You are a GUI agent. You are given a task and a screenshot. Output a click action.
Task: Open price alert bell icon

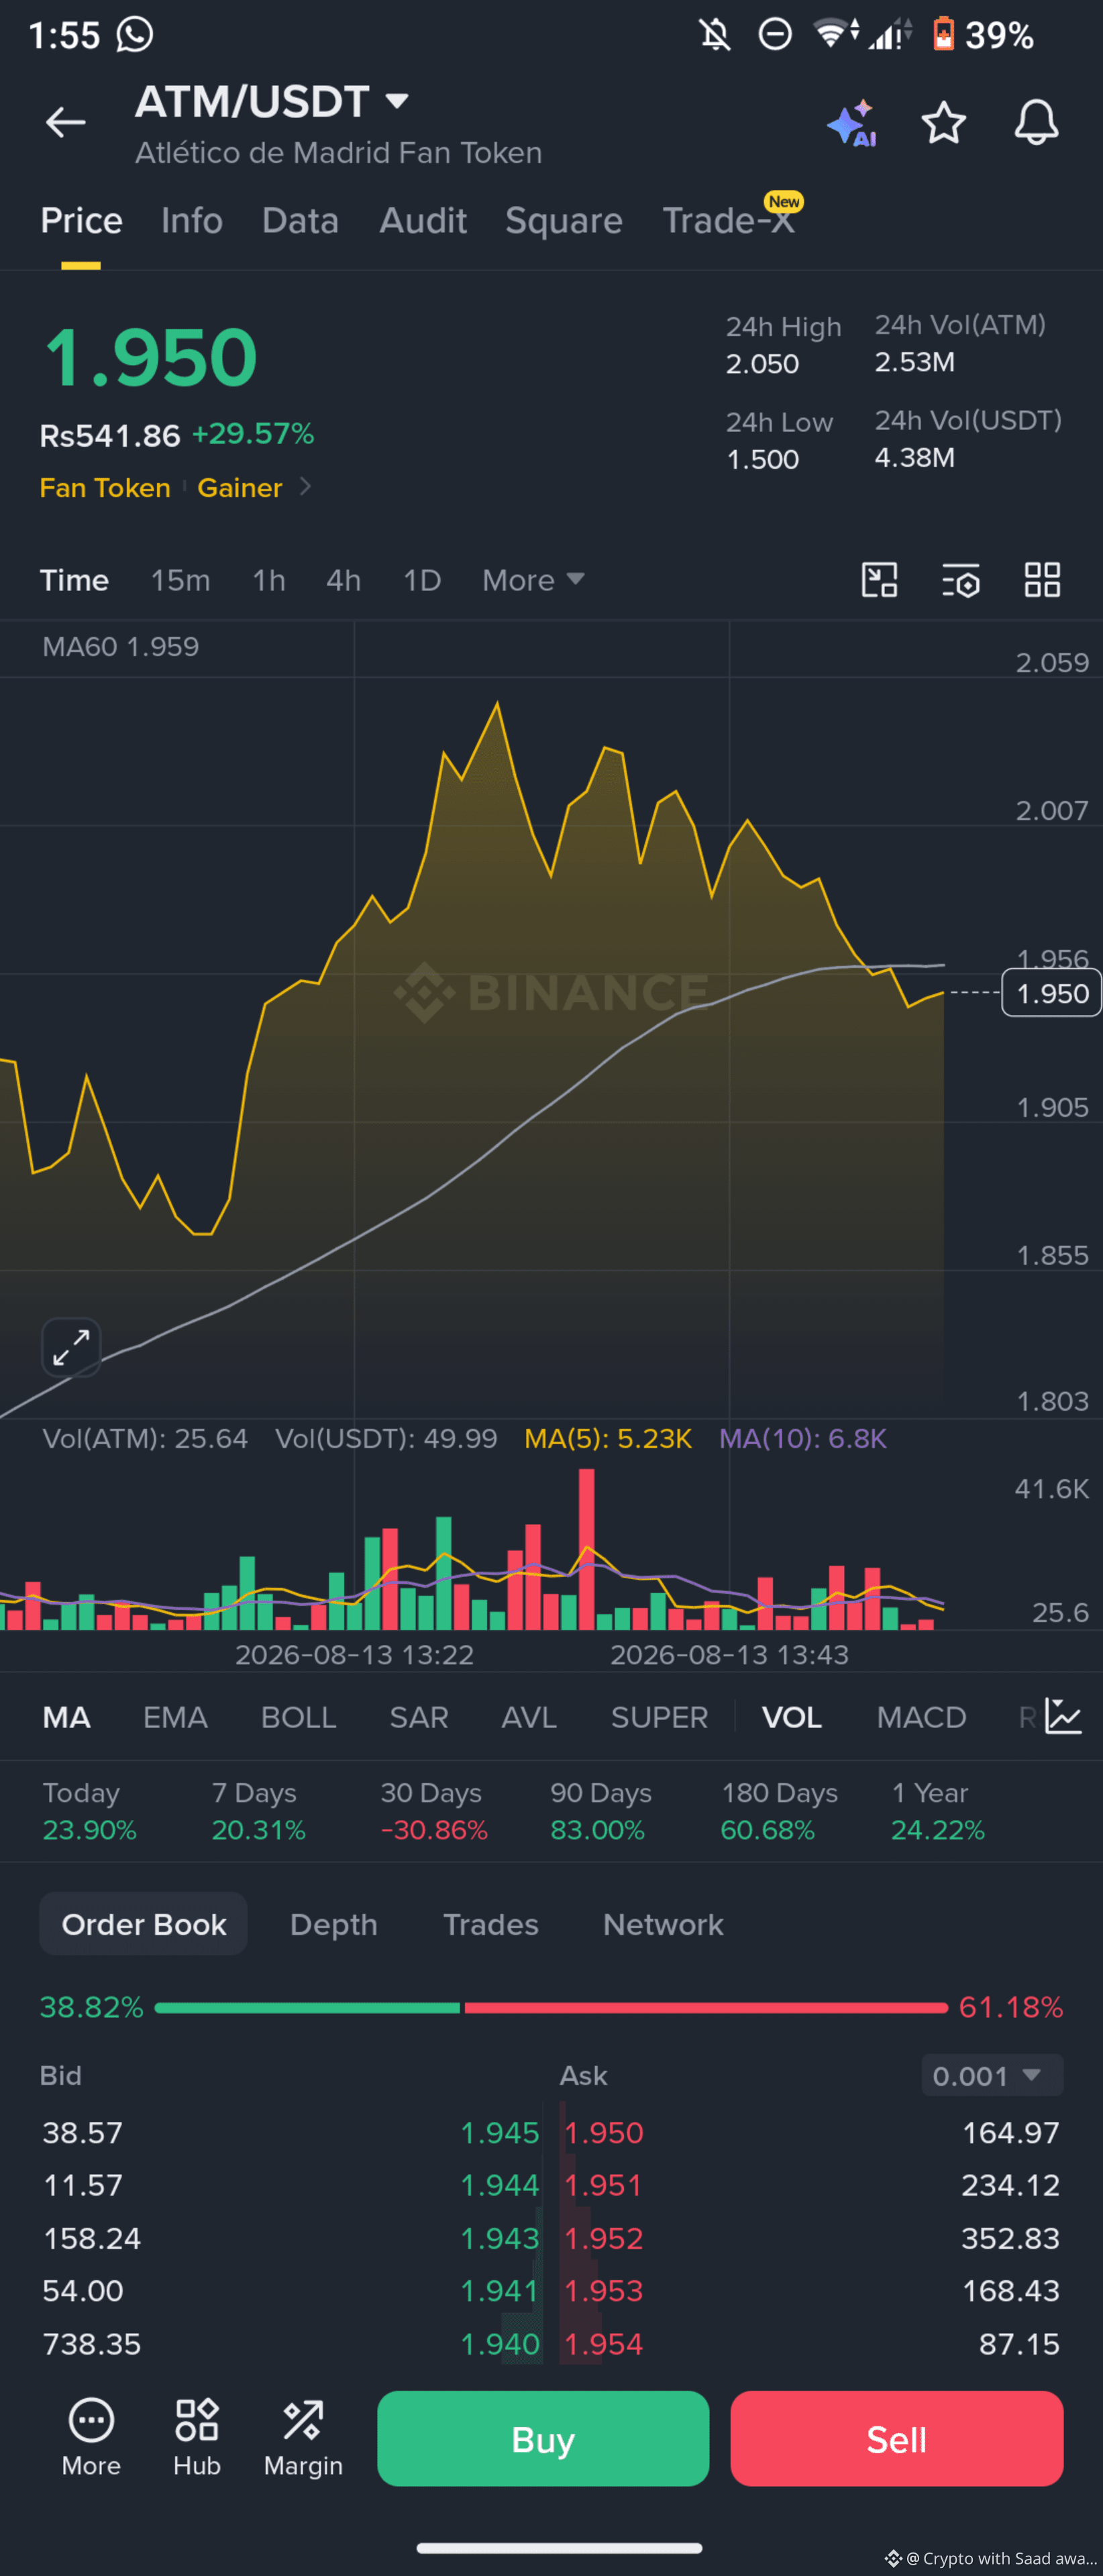1036,122
